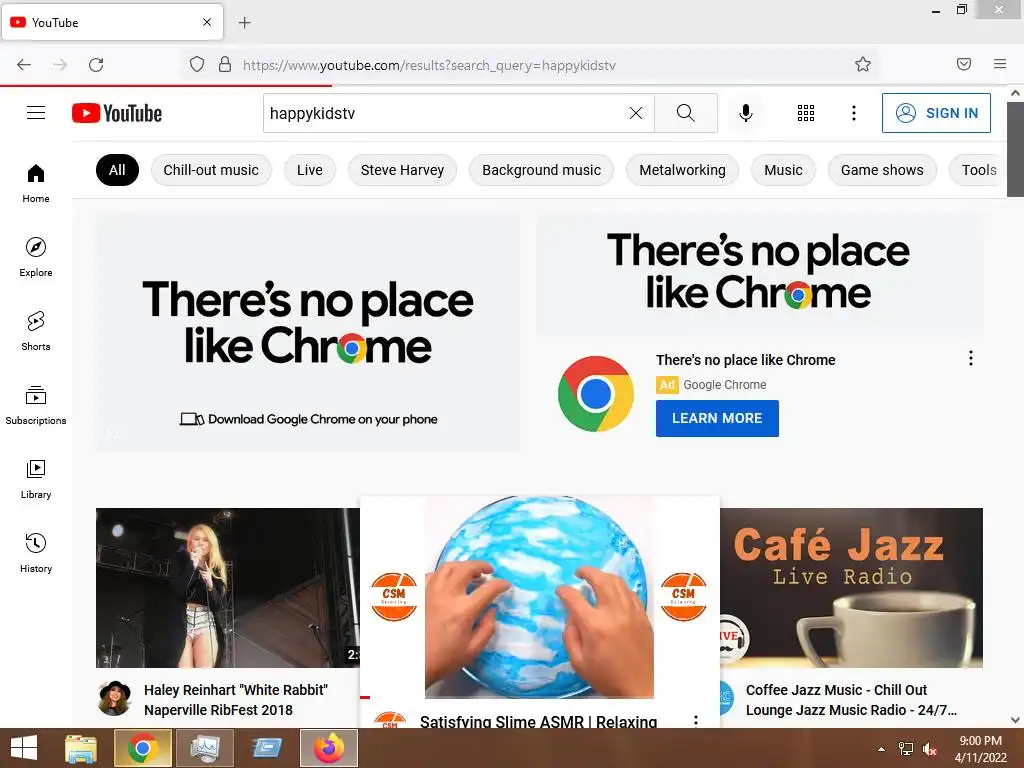The width and height of the screenshot is (1024, 768).
Task: Select the Live filter chip
Action: click(x=310, y=170)
